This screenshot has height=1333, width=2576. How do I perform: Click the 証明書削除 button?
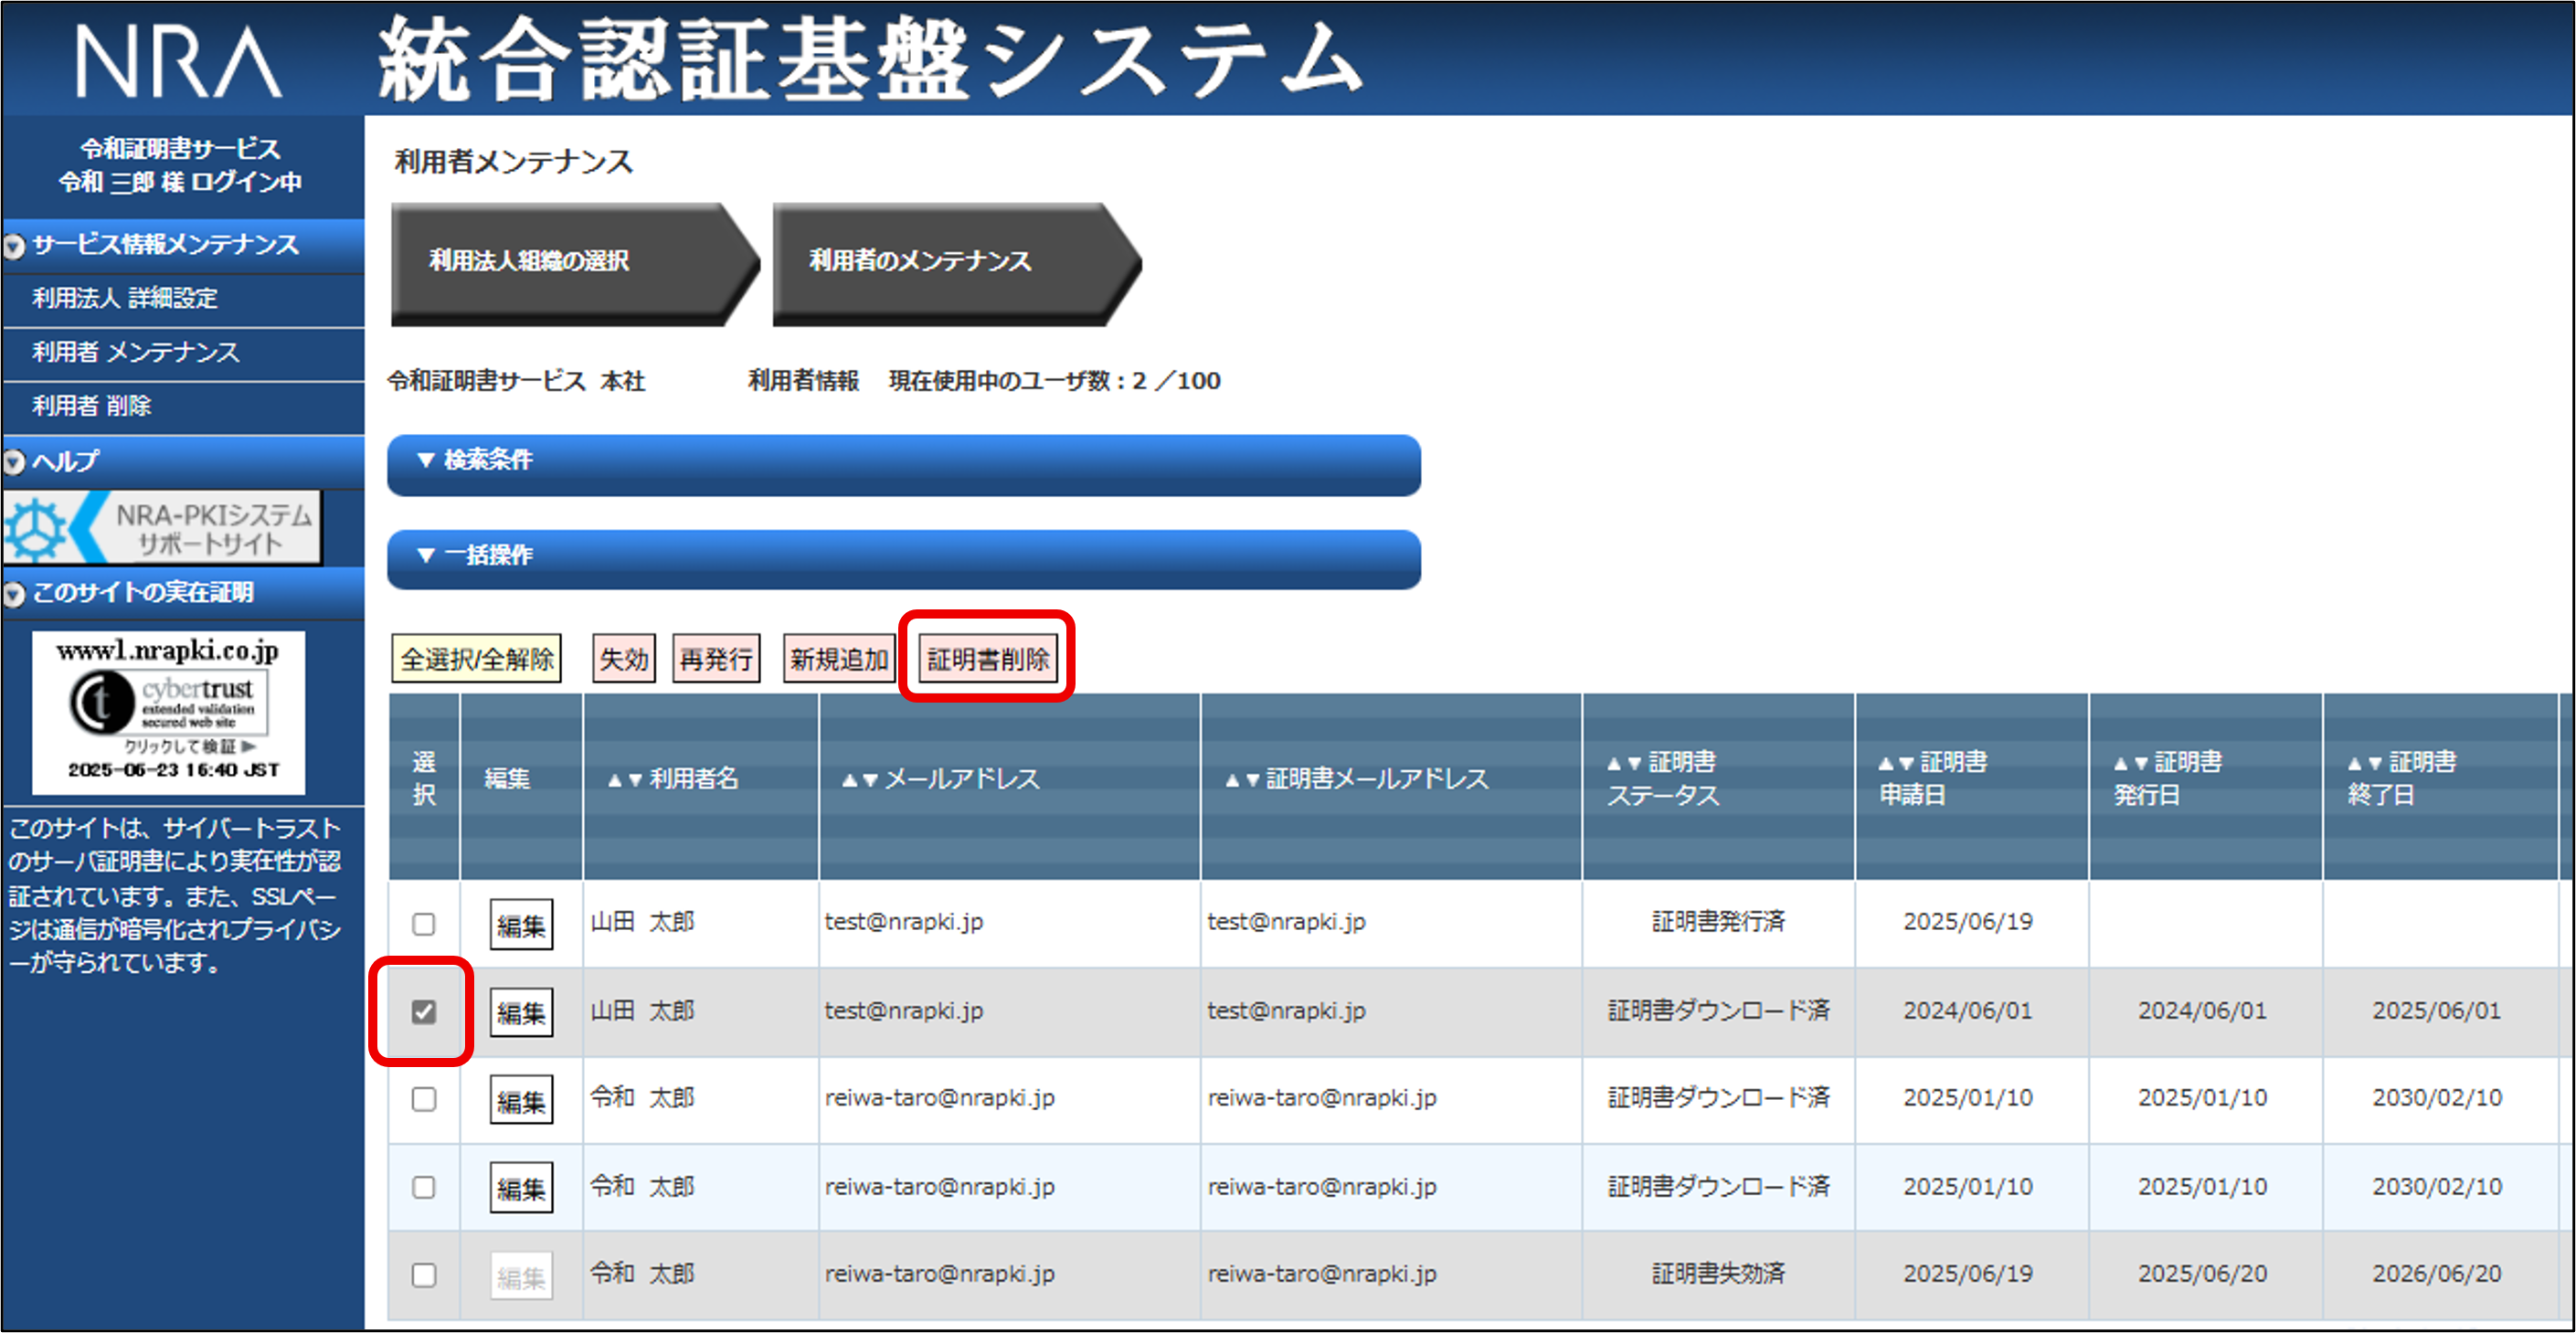pyautogui.click(x=987, y=659)
